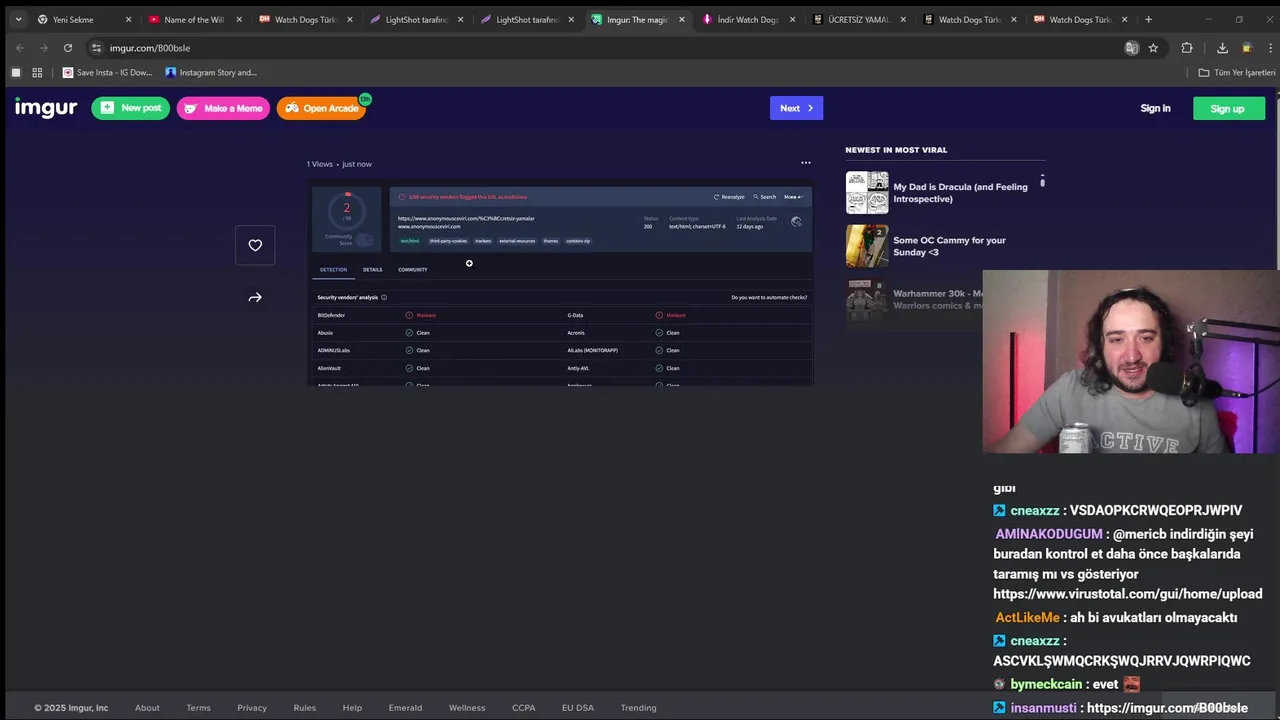Go back in browser history
The image size is (1280, 720).
(x=19, y=48)
